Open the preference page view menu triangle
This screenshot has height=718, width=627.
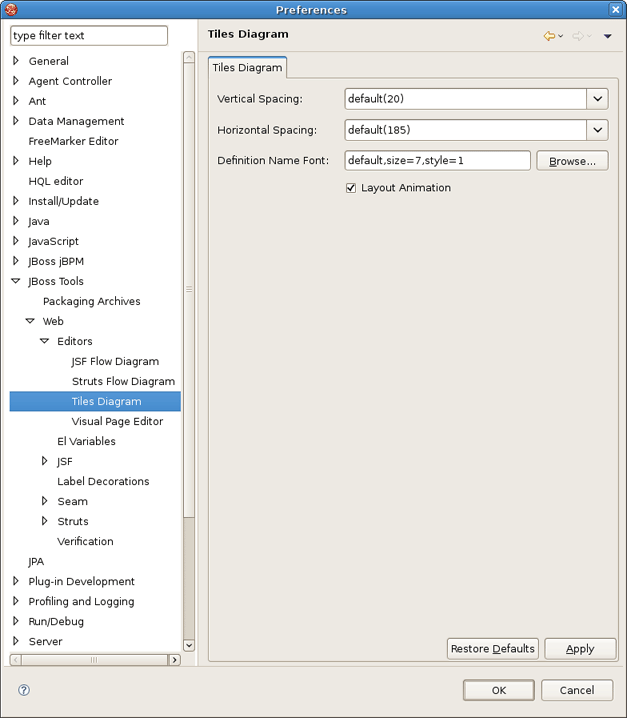coord(608,36)
